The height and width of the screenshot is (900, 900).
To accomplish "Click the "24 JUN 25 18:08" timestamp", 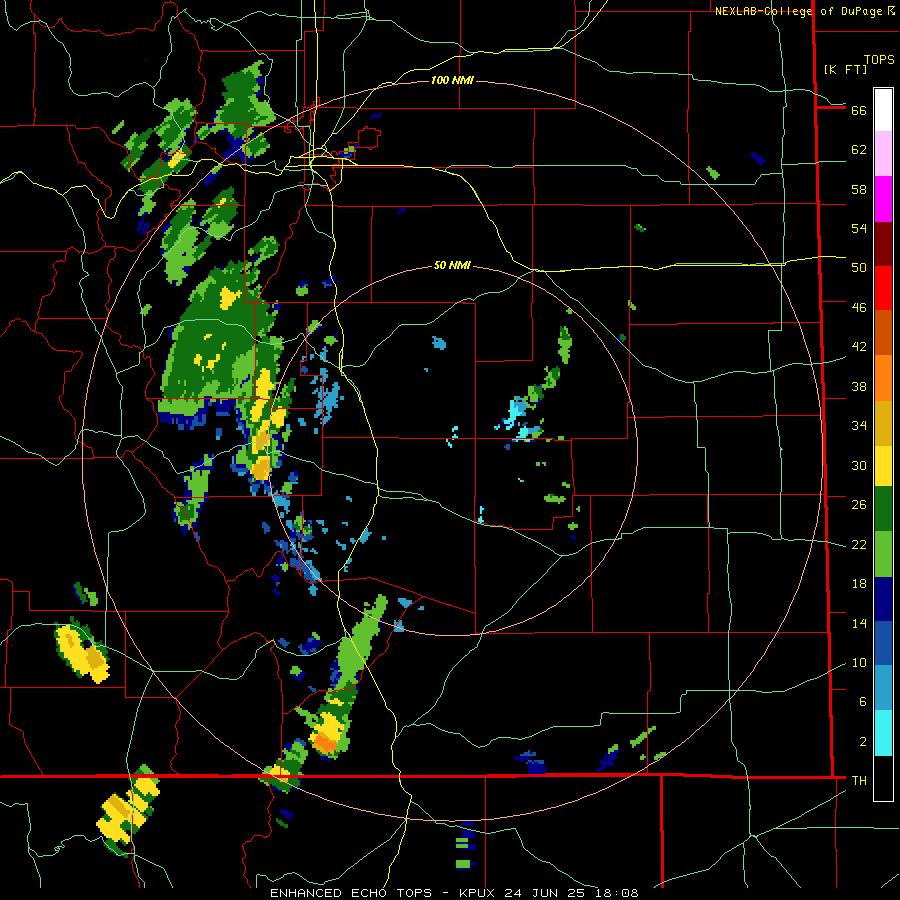I will pyautogui.click(x=571, y=893).
